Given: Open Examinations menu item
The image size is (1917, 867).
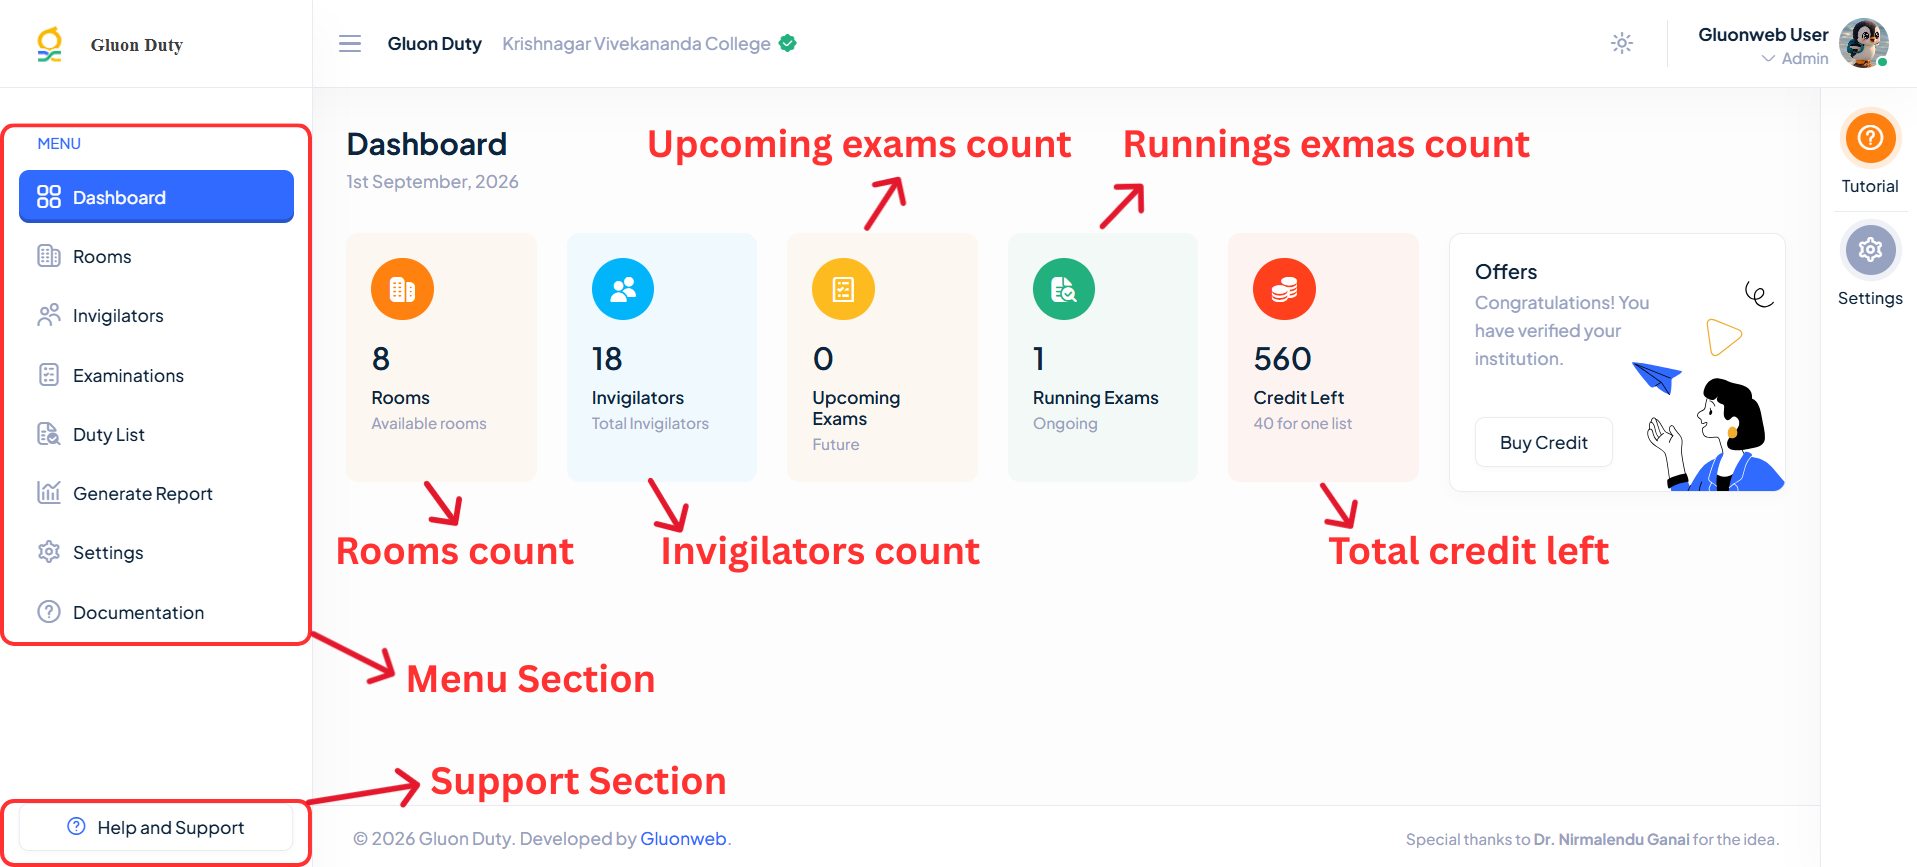Looking at the screenshot, I should point(156,375).
